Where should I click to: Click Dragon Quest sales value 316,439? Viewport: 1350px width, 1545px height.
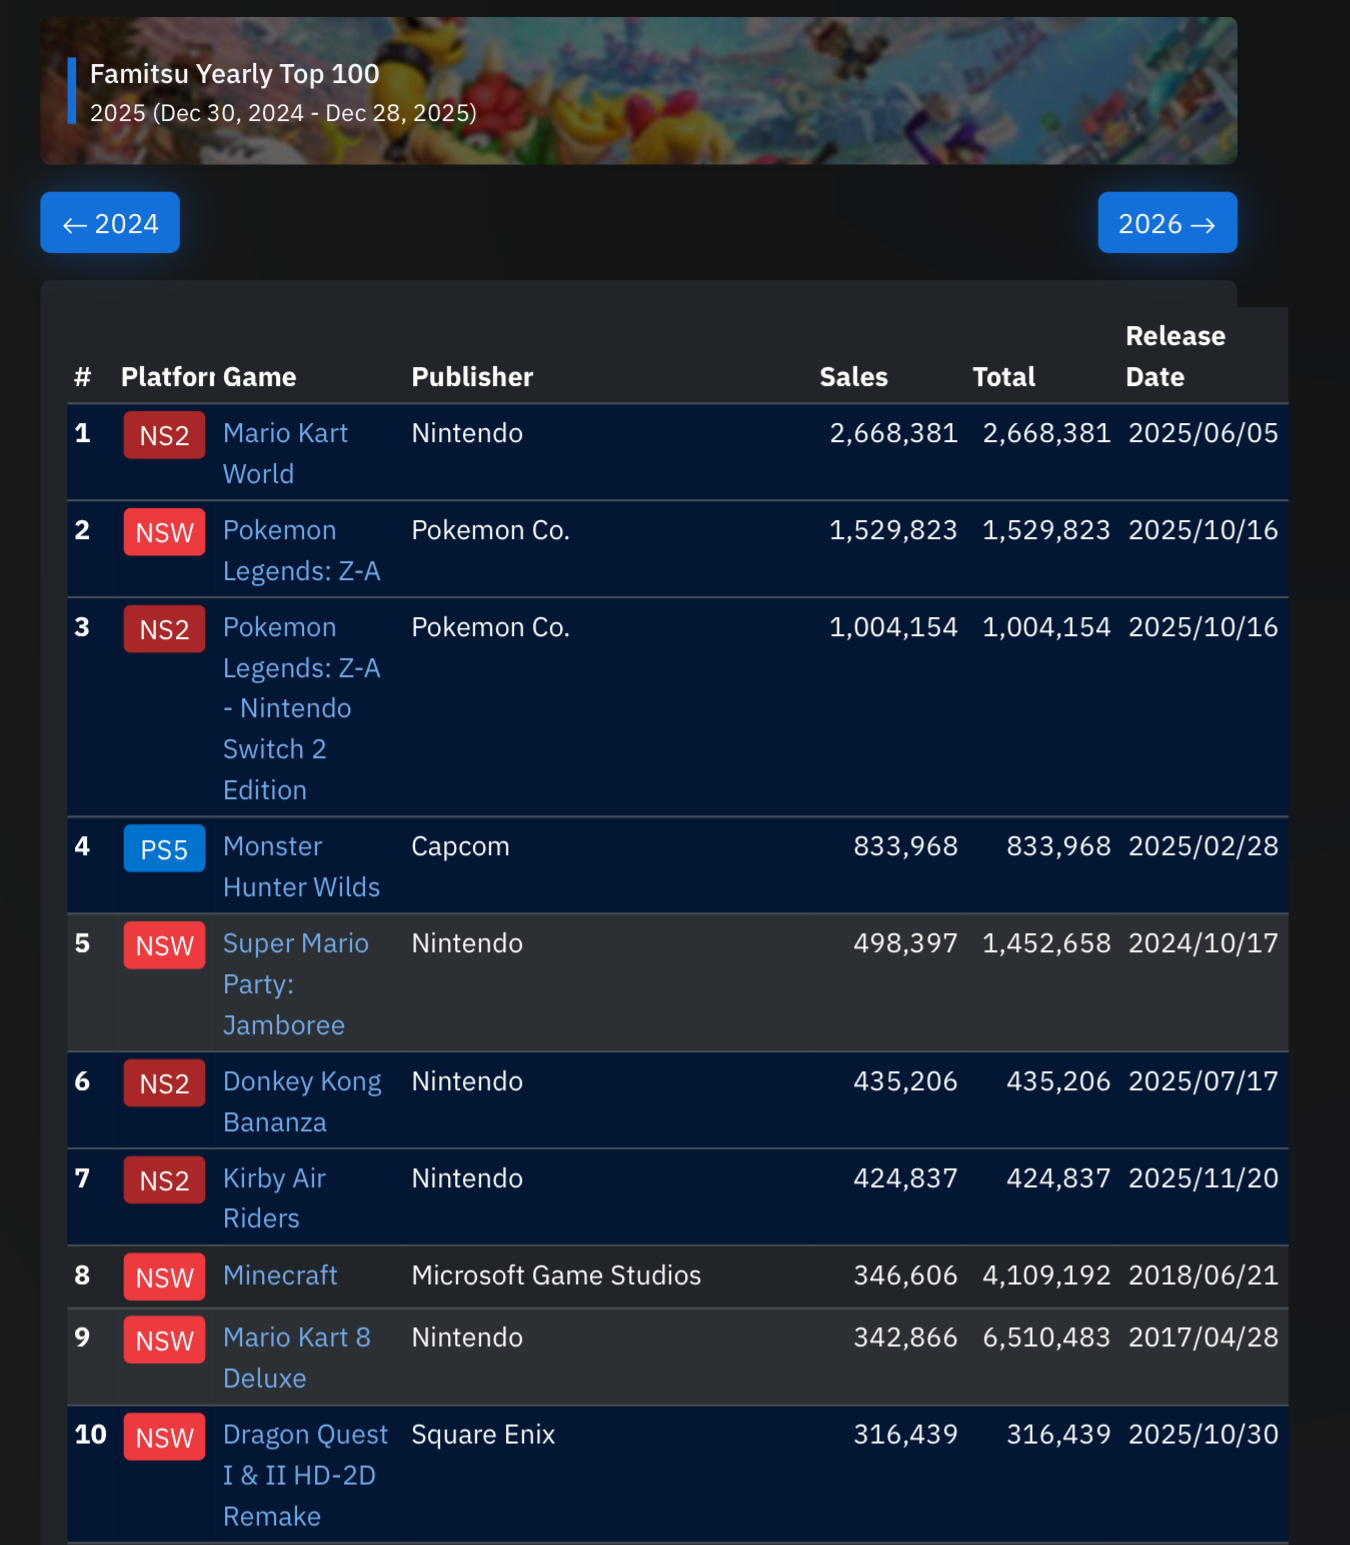click(905, 1434)
